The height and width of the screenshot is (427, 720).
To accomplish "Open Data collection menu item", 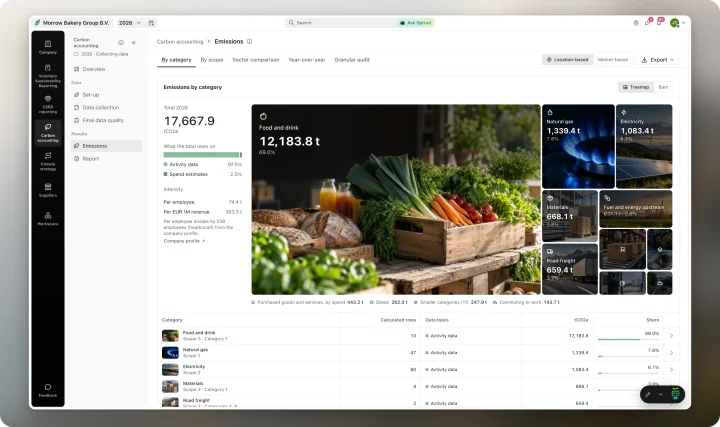I will tap(106, 107).
